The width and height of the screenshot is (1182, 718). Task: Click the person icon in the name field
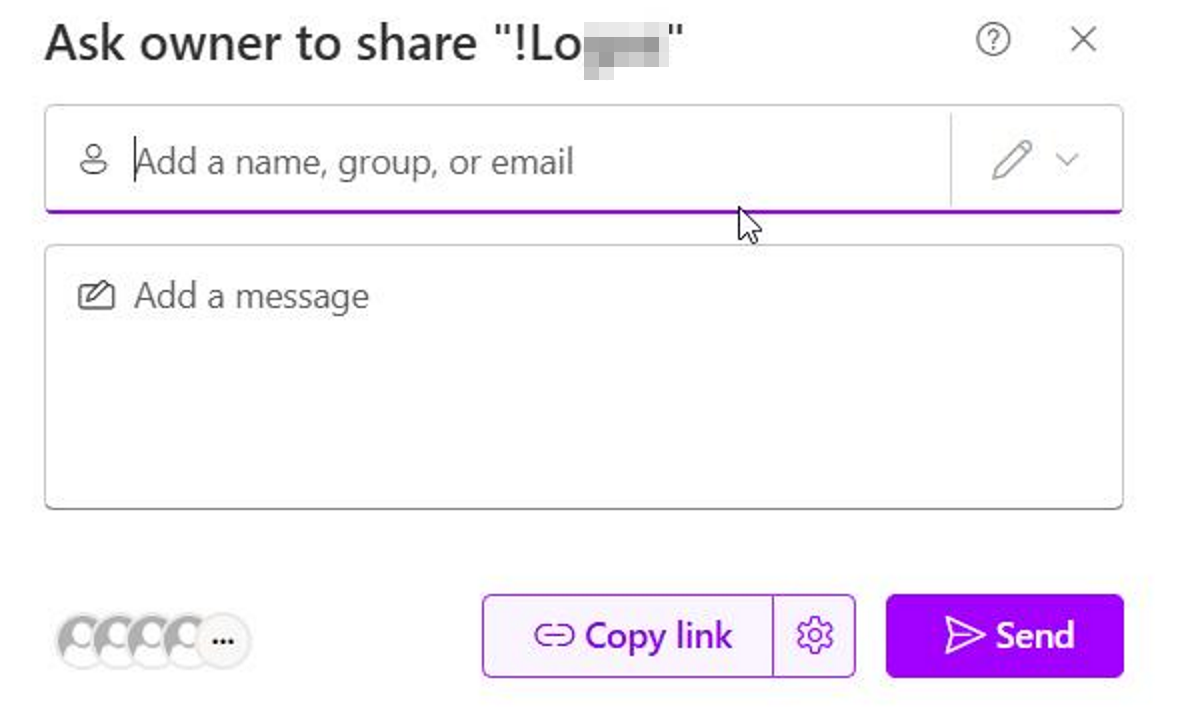point(93,160)
